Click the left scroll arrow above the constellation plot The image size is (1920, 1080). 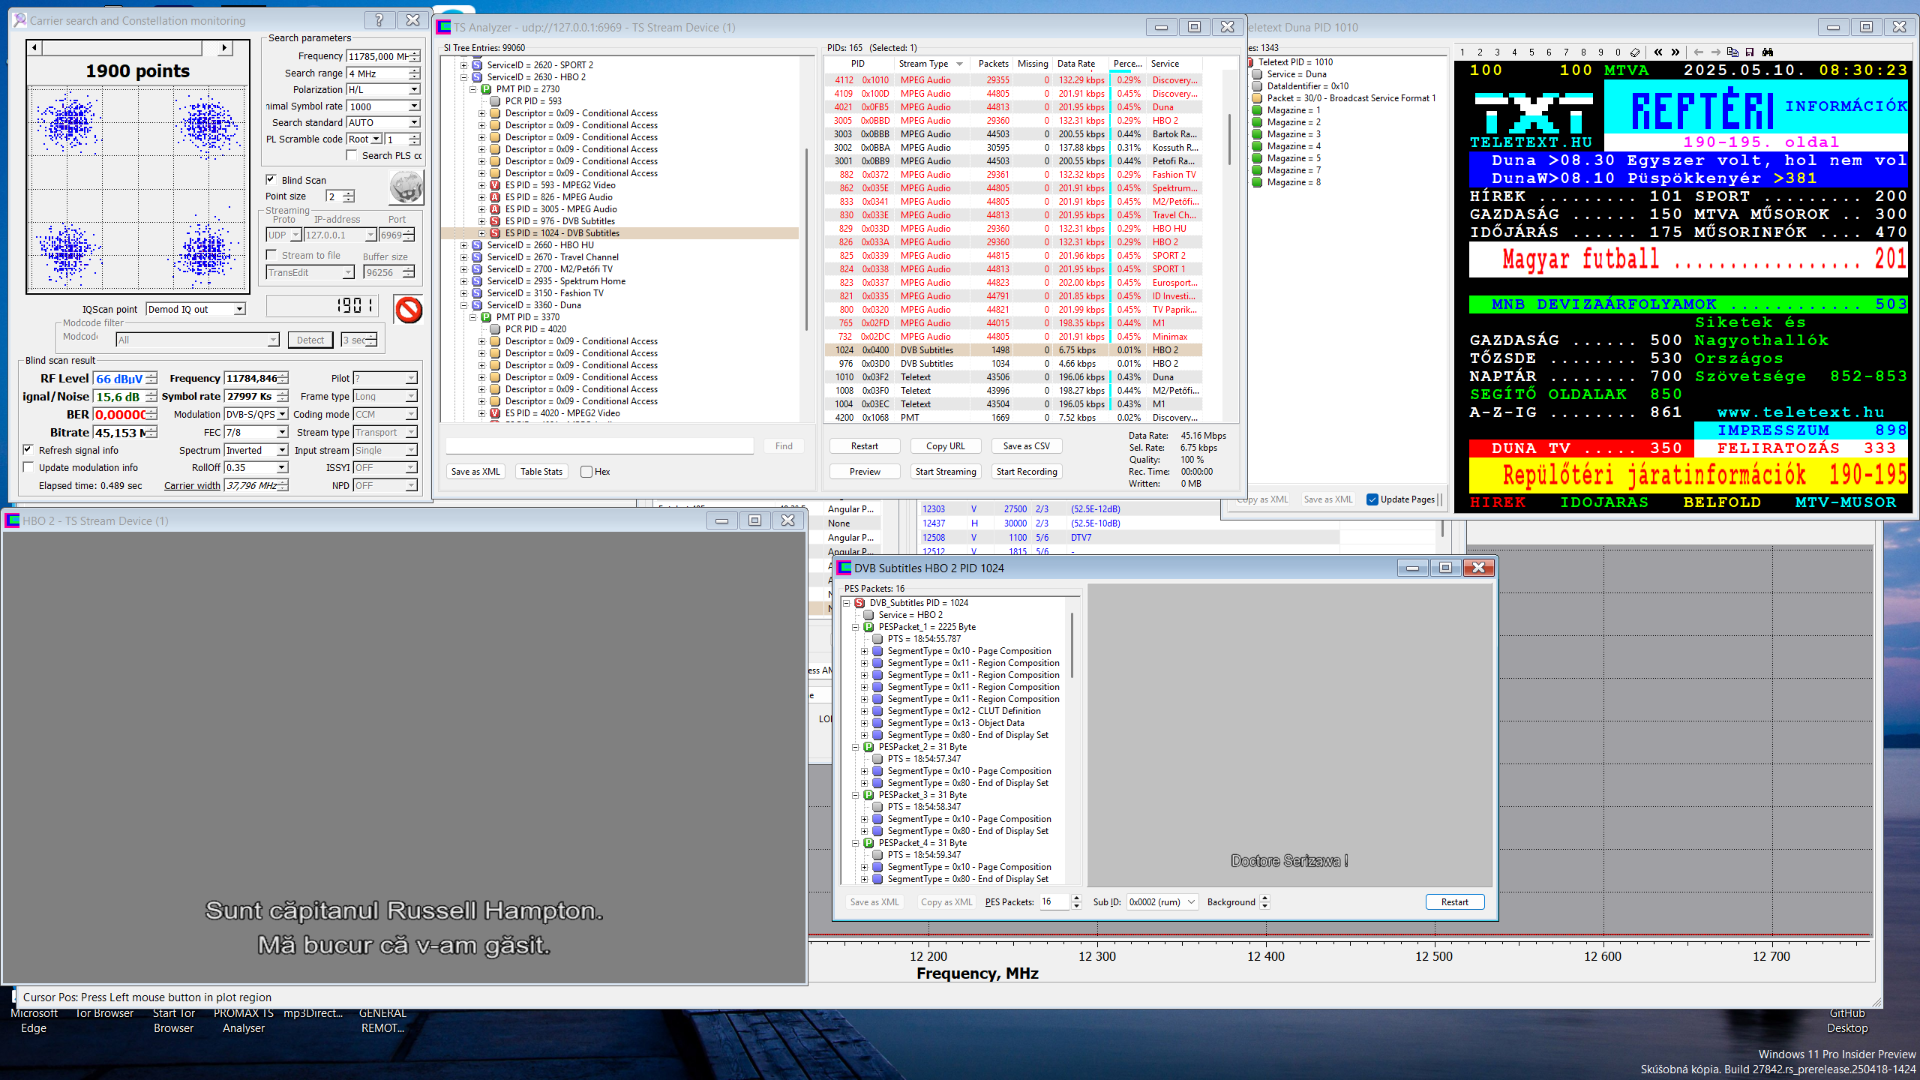[x=35, y=47]
